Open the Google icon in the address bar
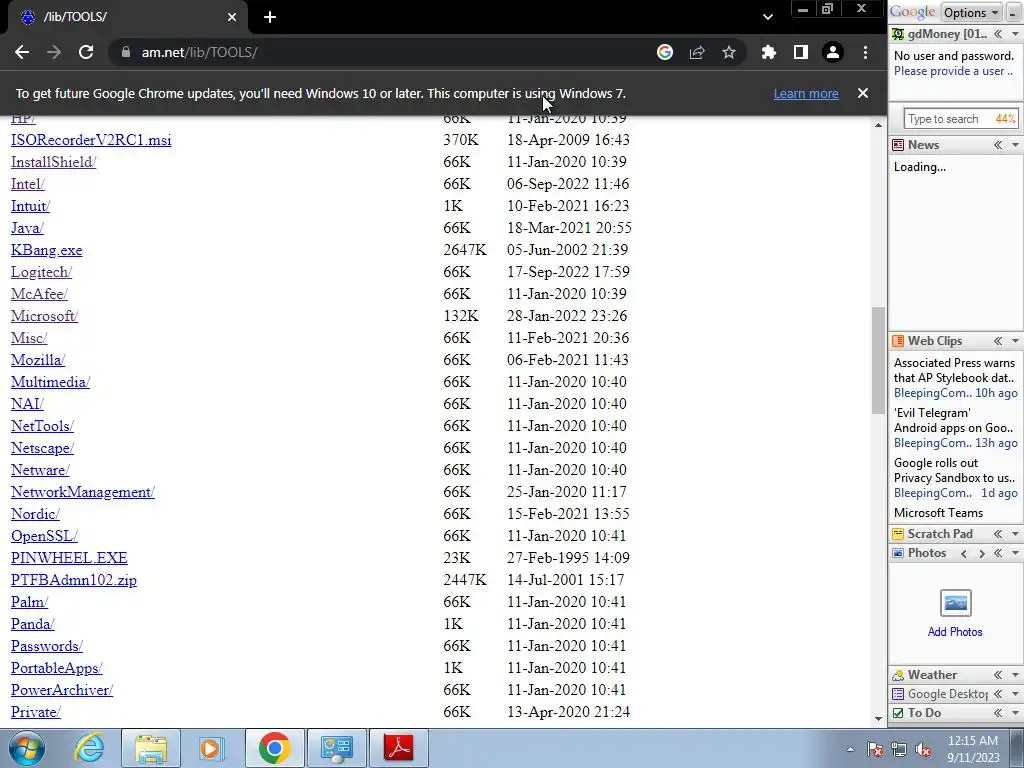This screenshot has height=768, width=1024. 665,52
